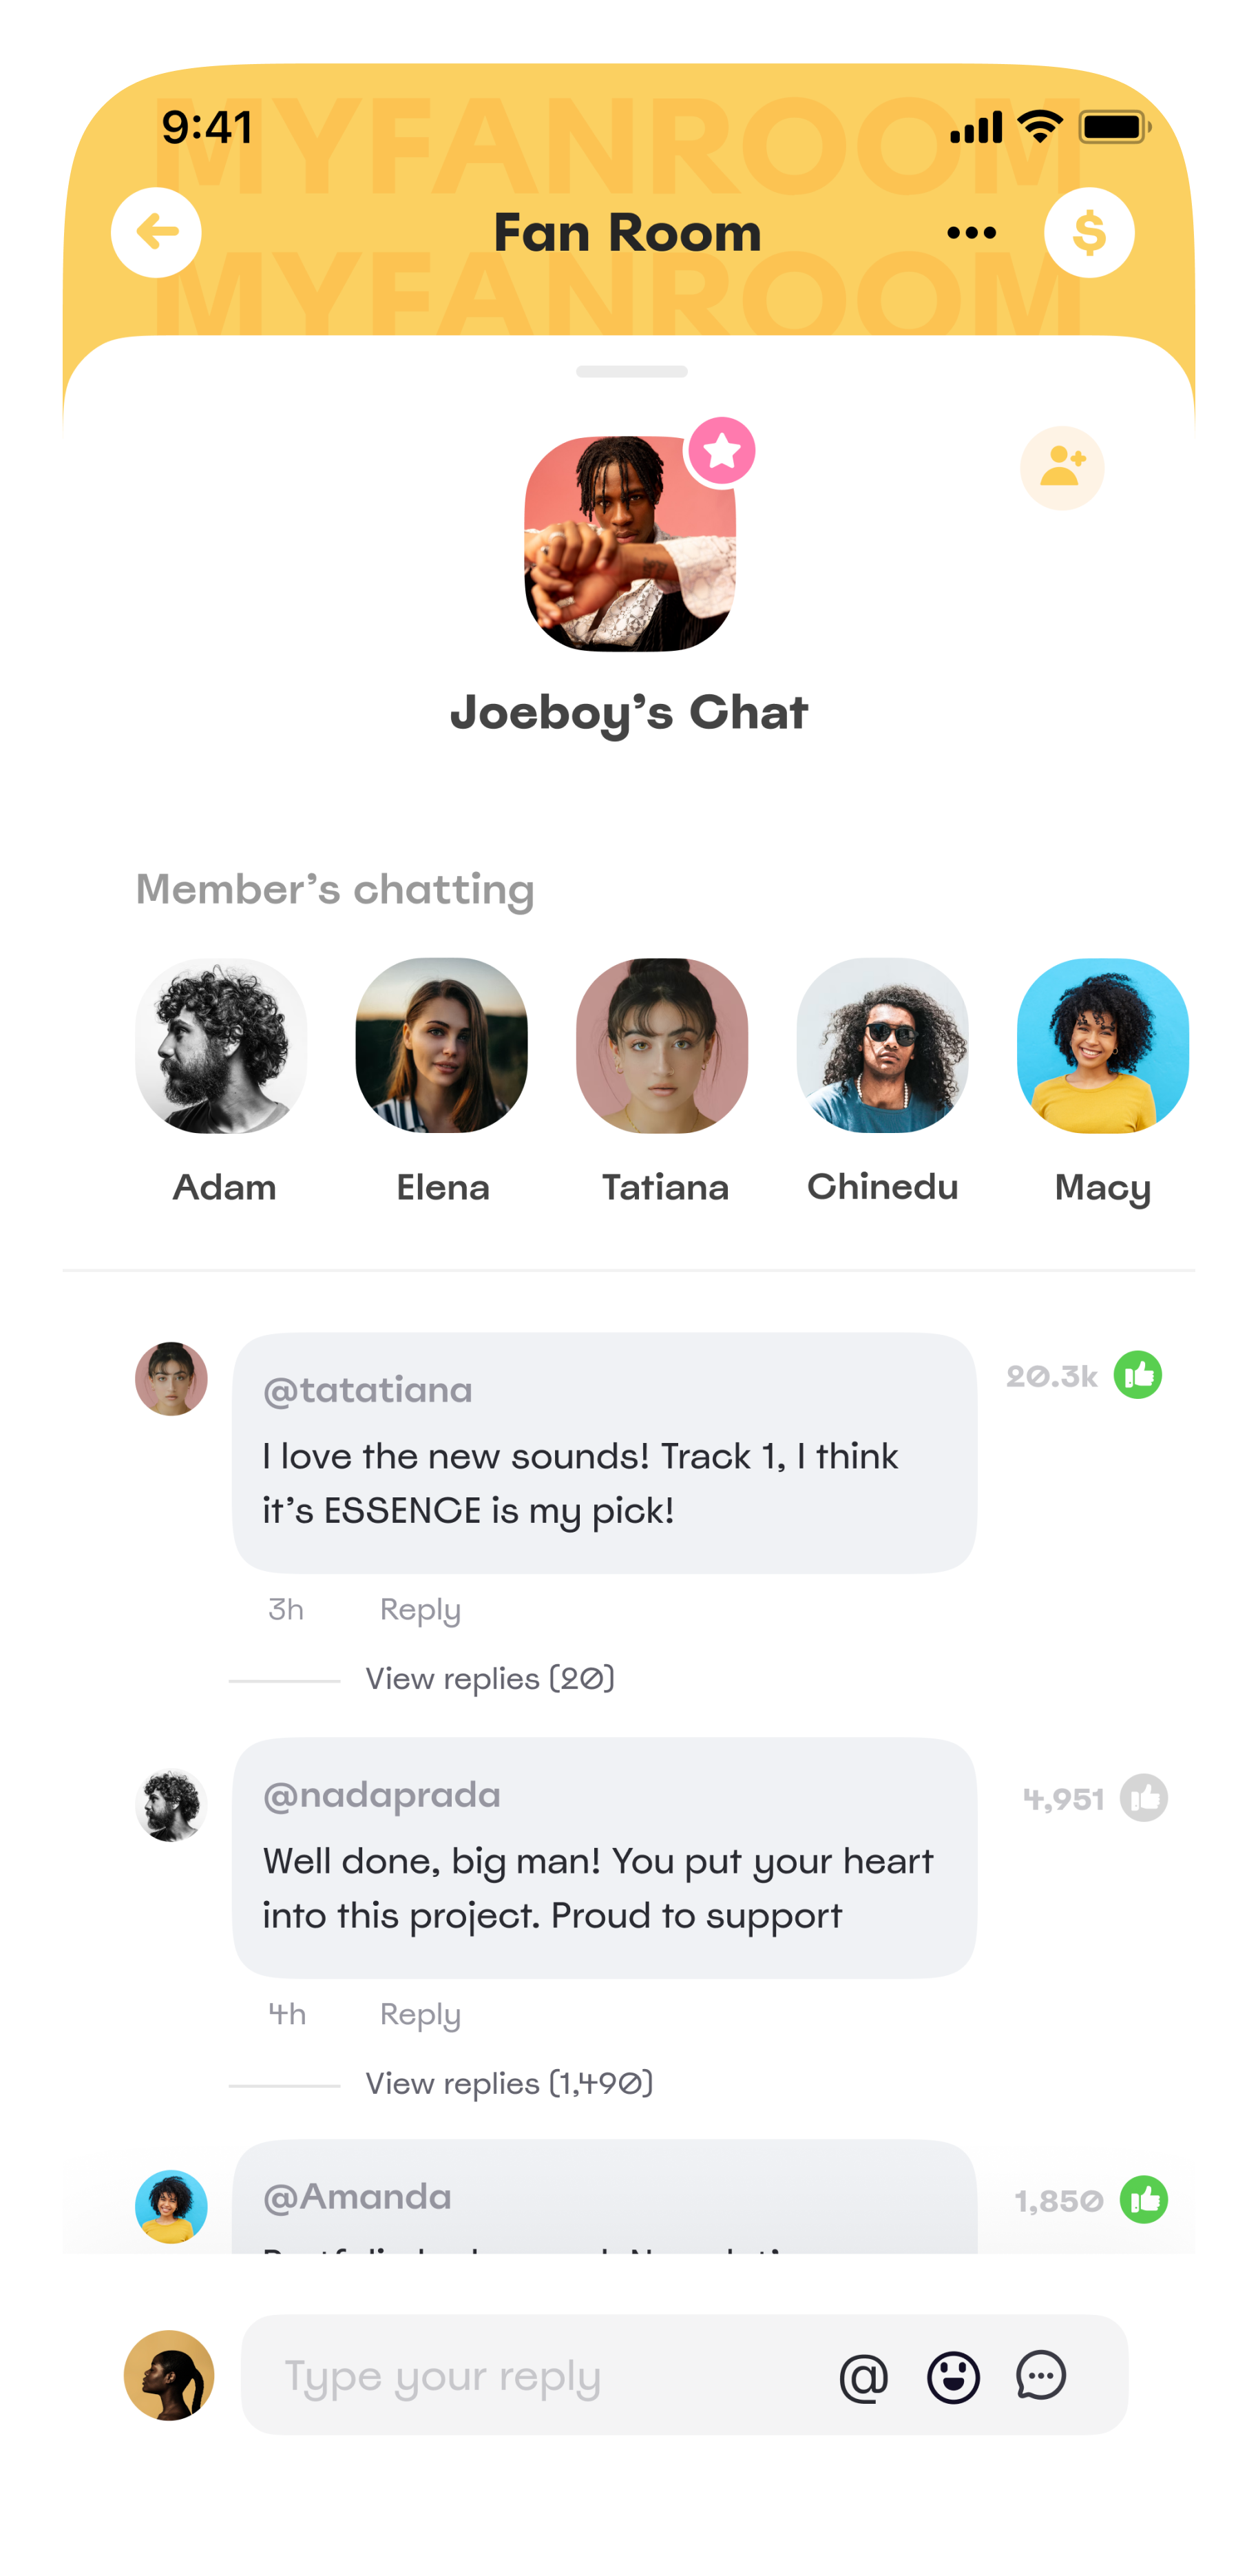Expand View replies (20)
The height and width of the screenshot is (2576, 1258).
(x=489, y=1679)
